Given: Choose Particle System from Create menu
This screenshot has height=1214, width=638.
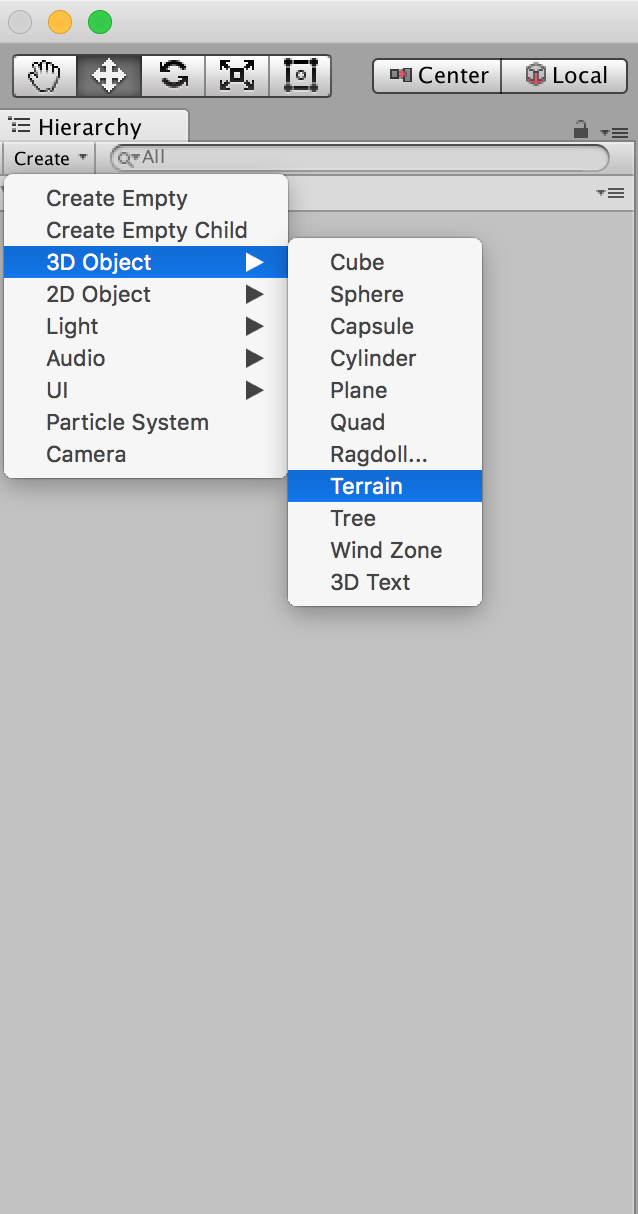Looking at the screenshot, I should (x=146, y=422).
